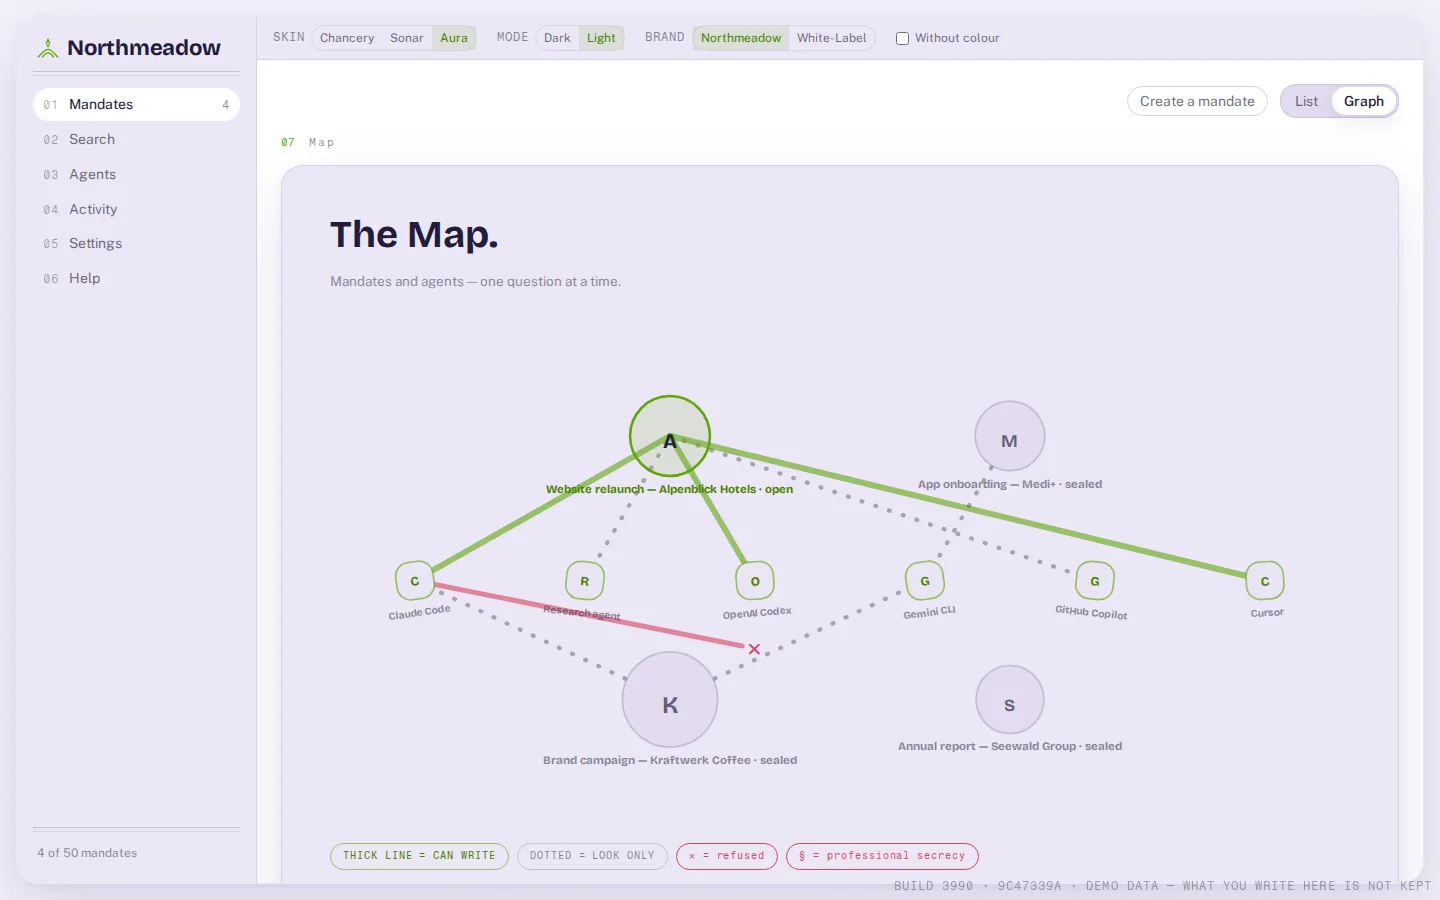Viewport: 1440px width, 900px height.
Task: Switch skin to Sonar
Action: pos(407,38)
